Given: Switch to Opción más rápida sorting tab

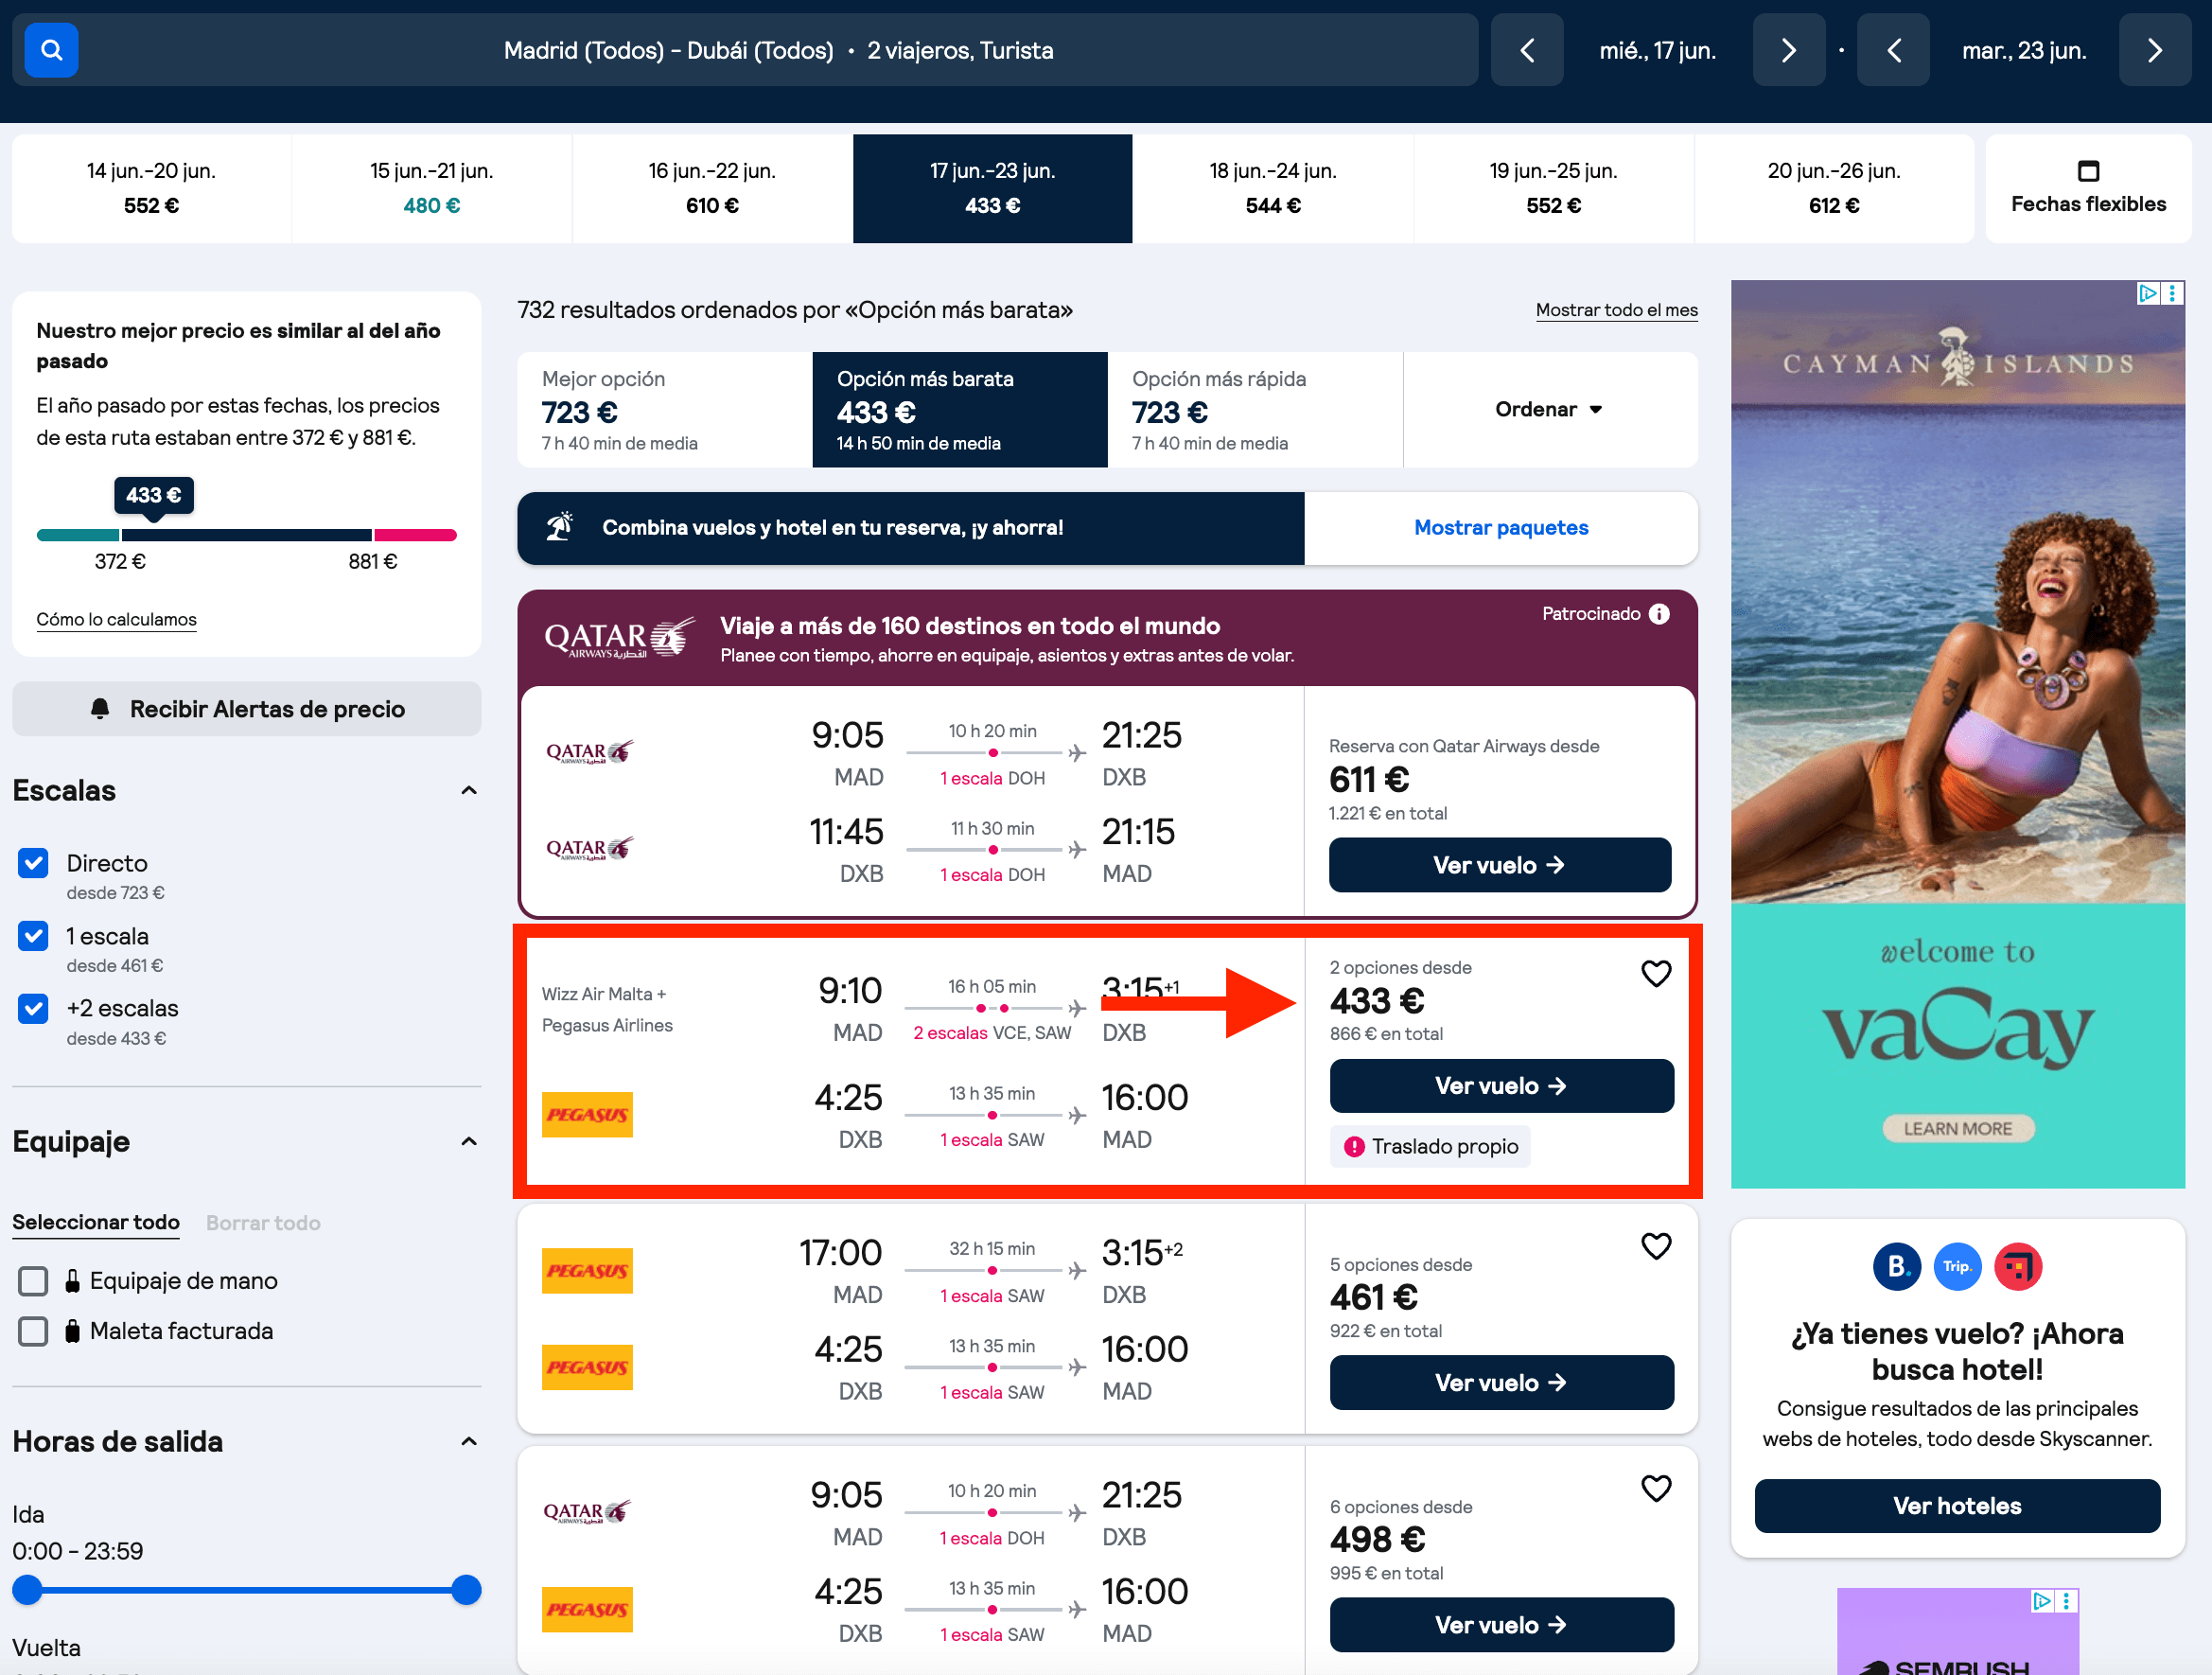Looking at the screenshot, I should pyautogui.click(x=1255, y=409).
